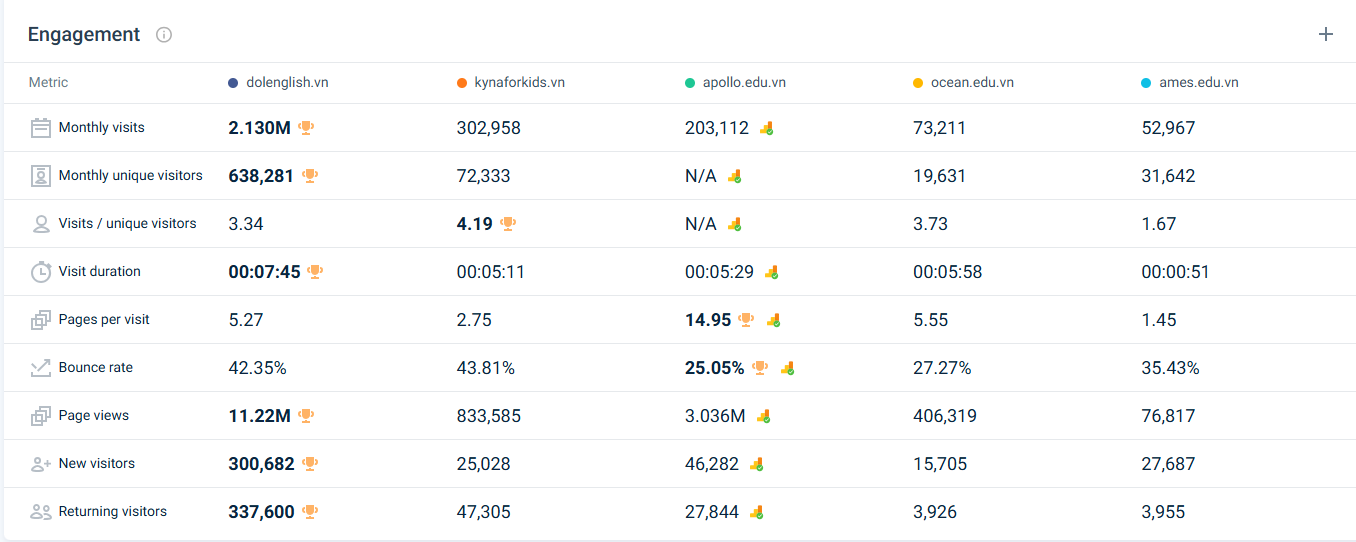
Task: Click the Page views stacked-pages icon
Action: tap(41, 416)
